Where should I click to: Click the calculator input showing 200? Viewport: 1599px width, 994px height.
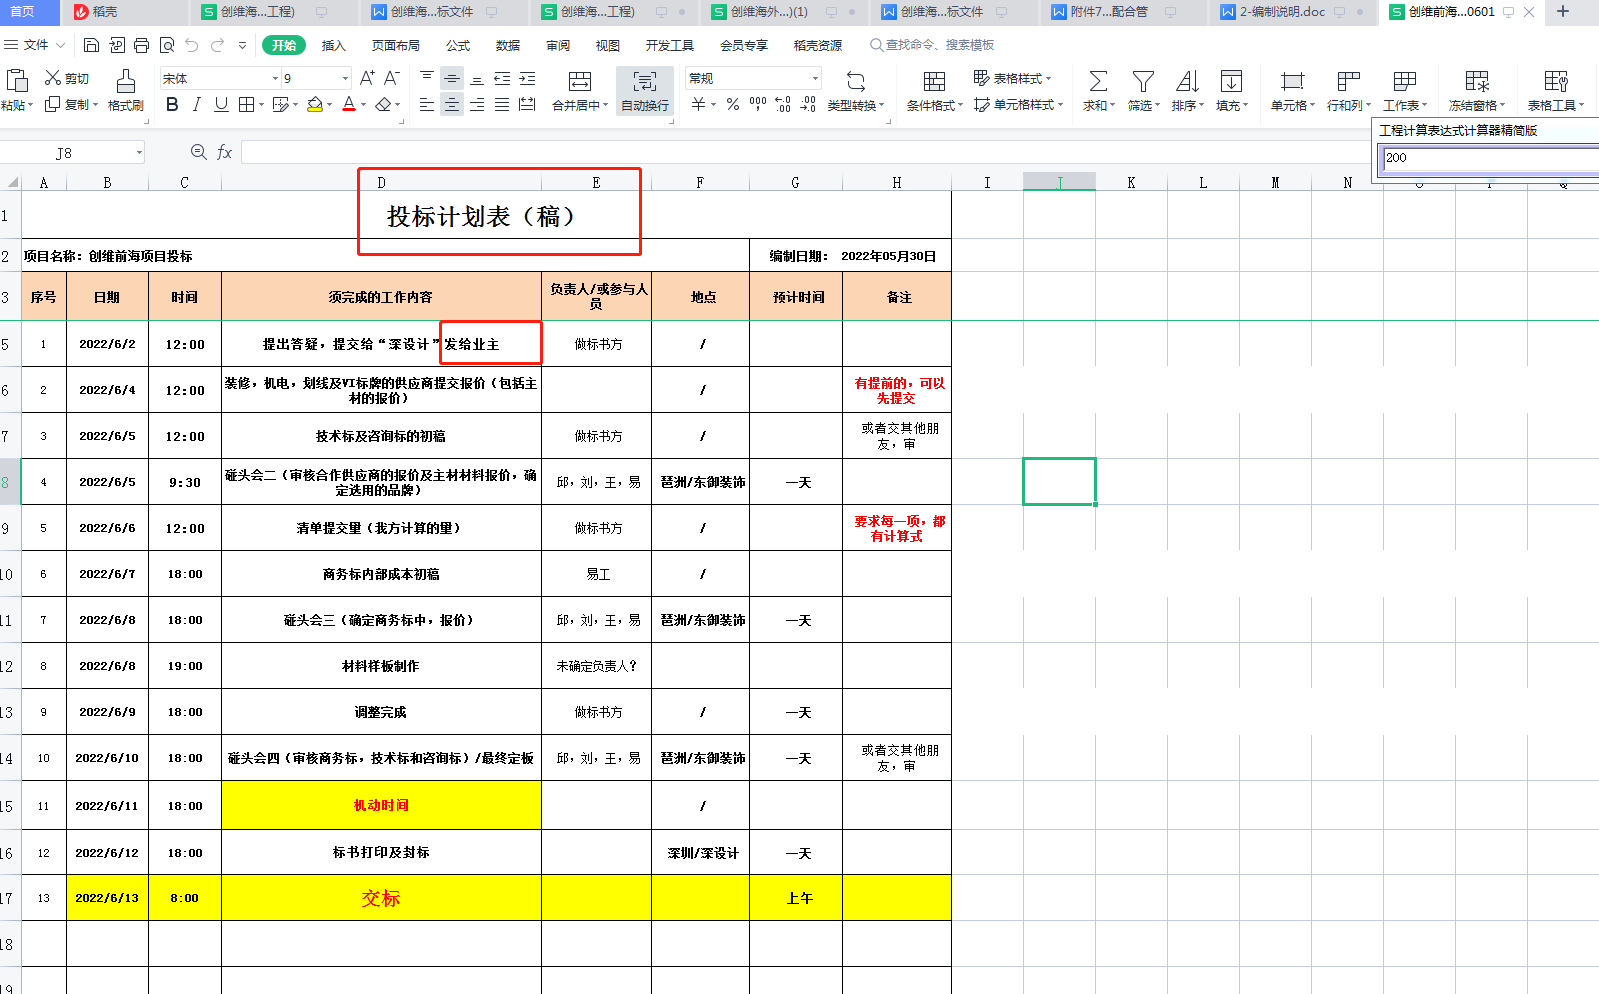pos(1490,158)
